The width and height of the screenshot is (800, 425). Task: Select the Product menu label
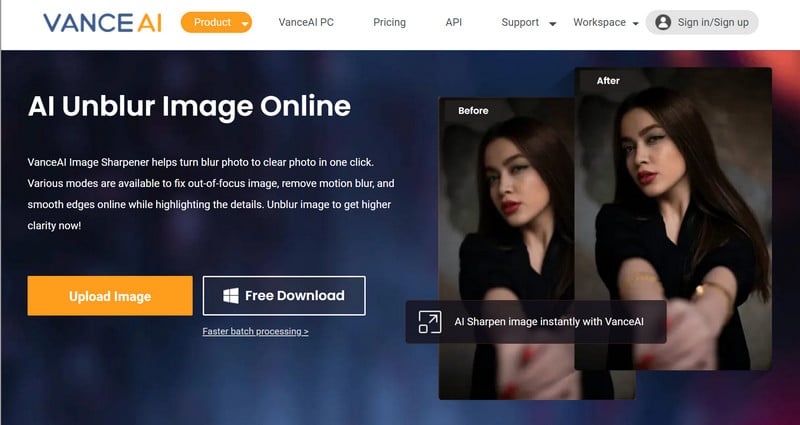click(x=212, y=22)
